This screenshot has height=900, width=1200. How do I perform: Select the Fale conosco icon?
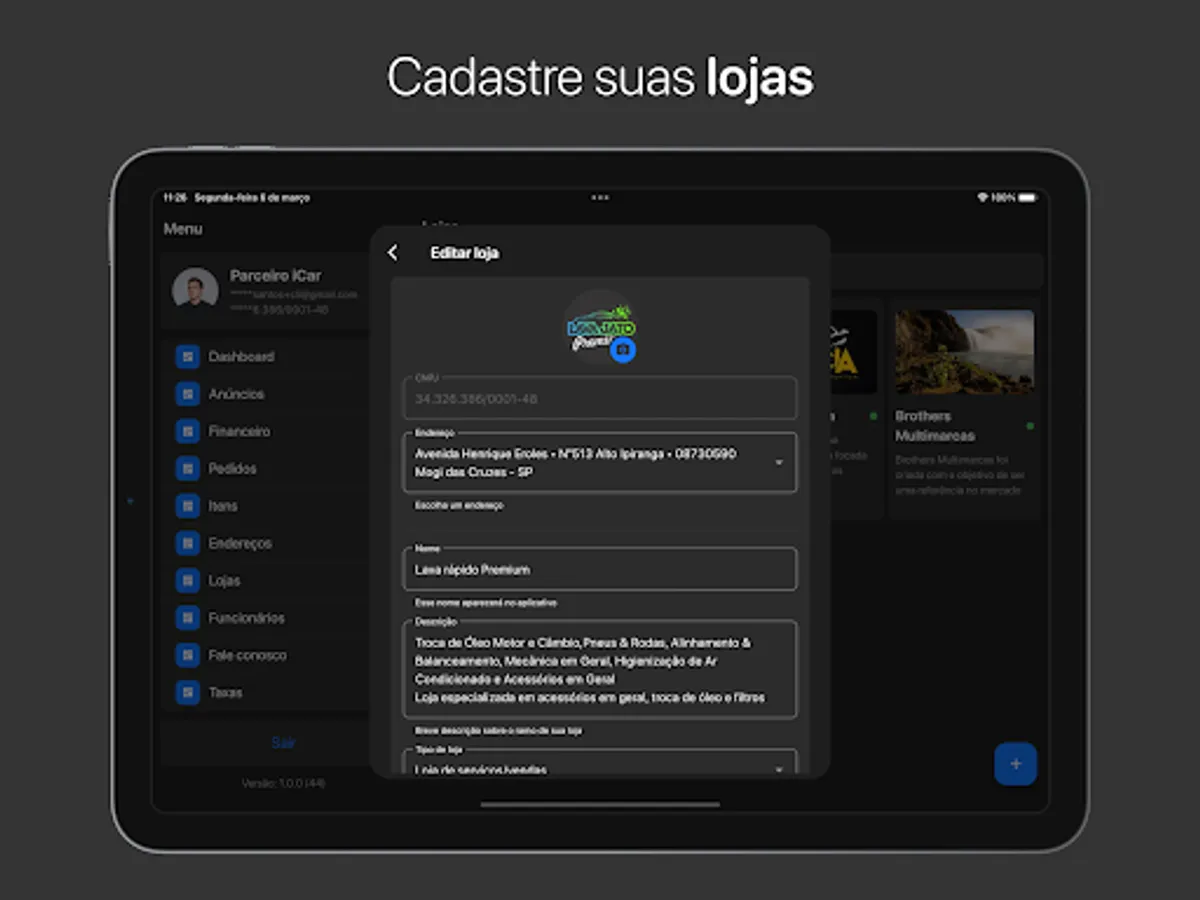188,655
